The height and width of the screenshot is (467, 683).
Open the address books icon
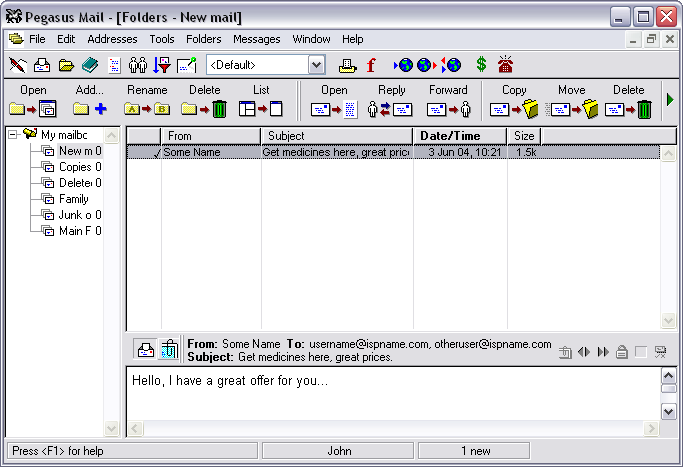click(90, 65)
